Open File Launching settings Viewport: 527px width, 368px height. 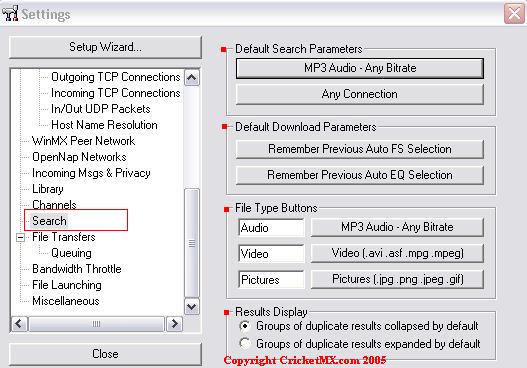point(67,285)
